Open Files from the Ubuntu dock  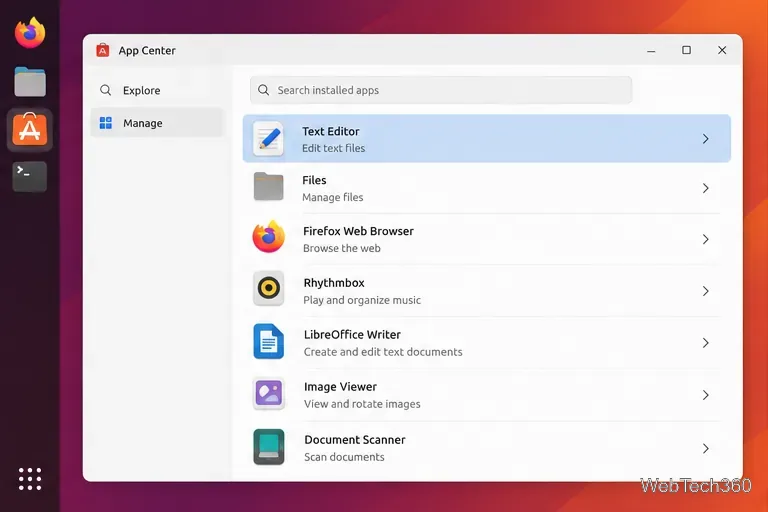(x=30, y=82)
